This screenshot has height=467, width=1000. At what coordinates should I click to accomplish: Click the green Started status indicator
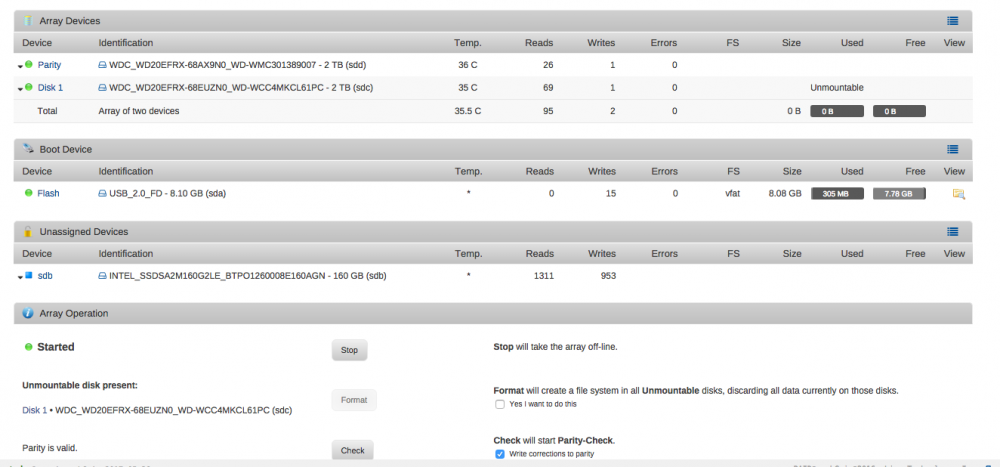coord(28,347)
